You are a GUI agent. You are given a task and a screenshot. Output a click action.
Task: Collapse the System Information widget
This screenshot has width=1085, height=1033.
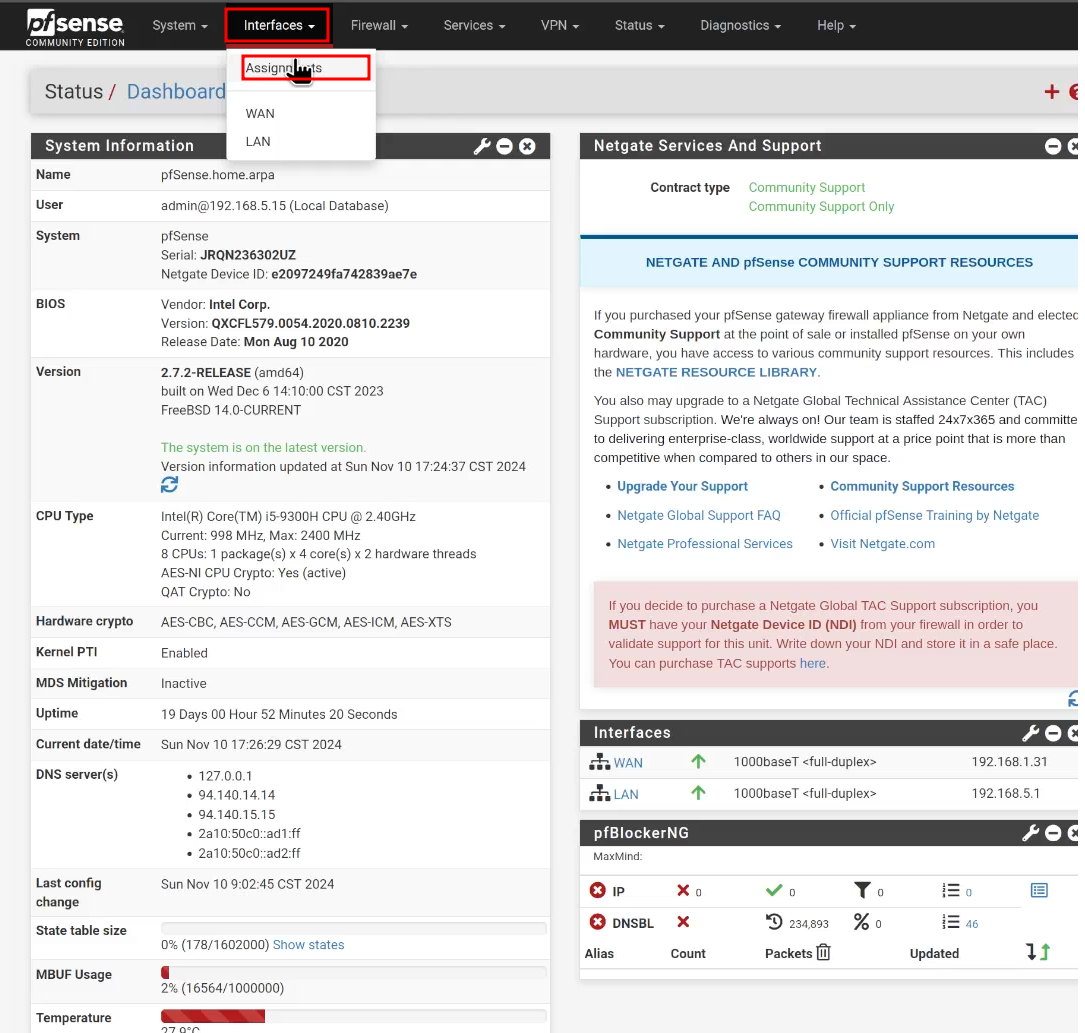pyautogui.click(x=504, y=146)
